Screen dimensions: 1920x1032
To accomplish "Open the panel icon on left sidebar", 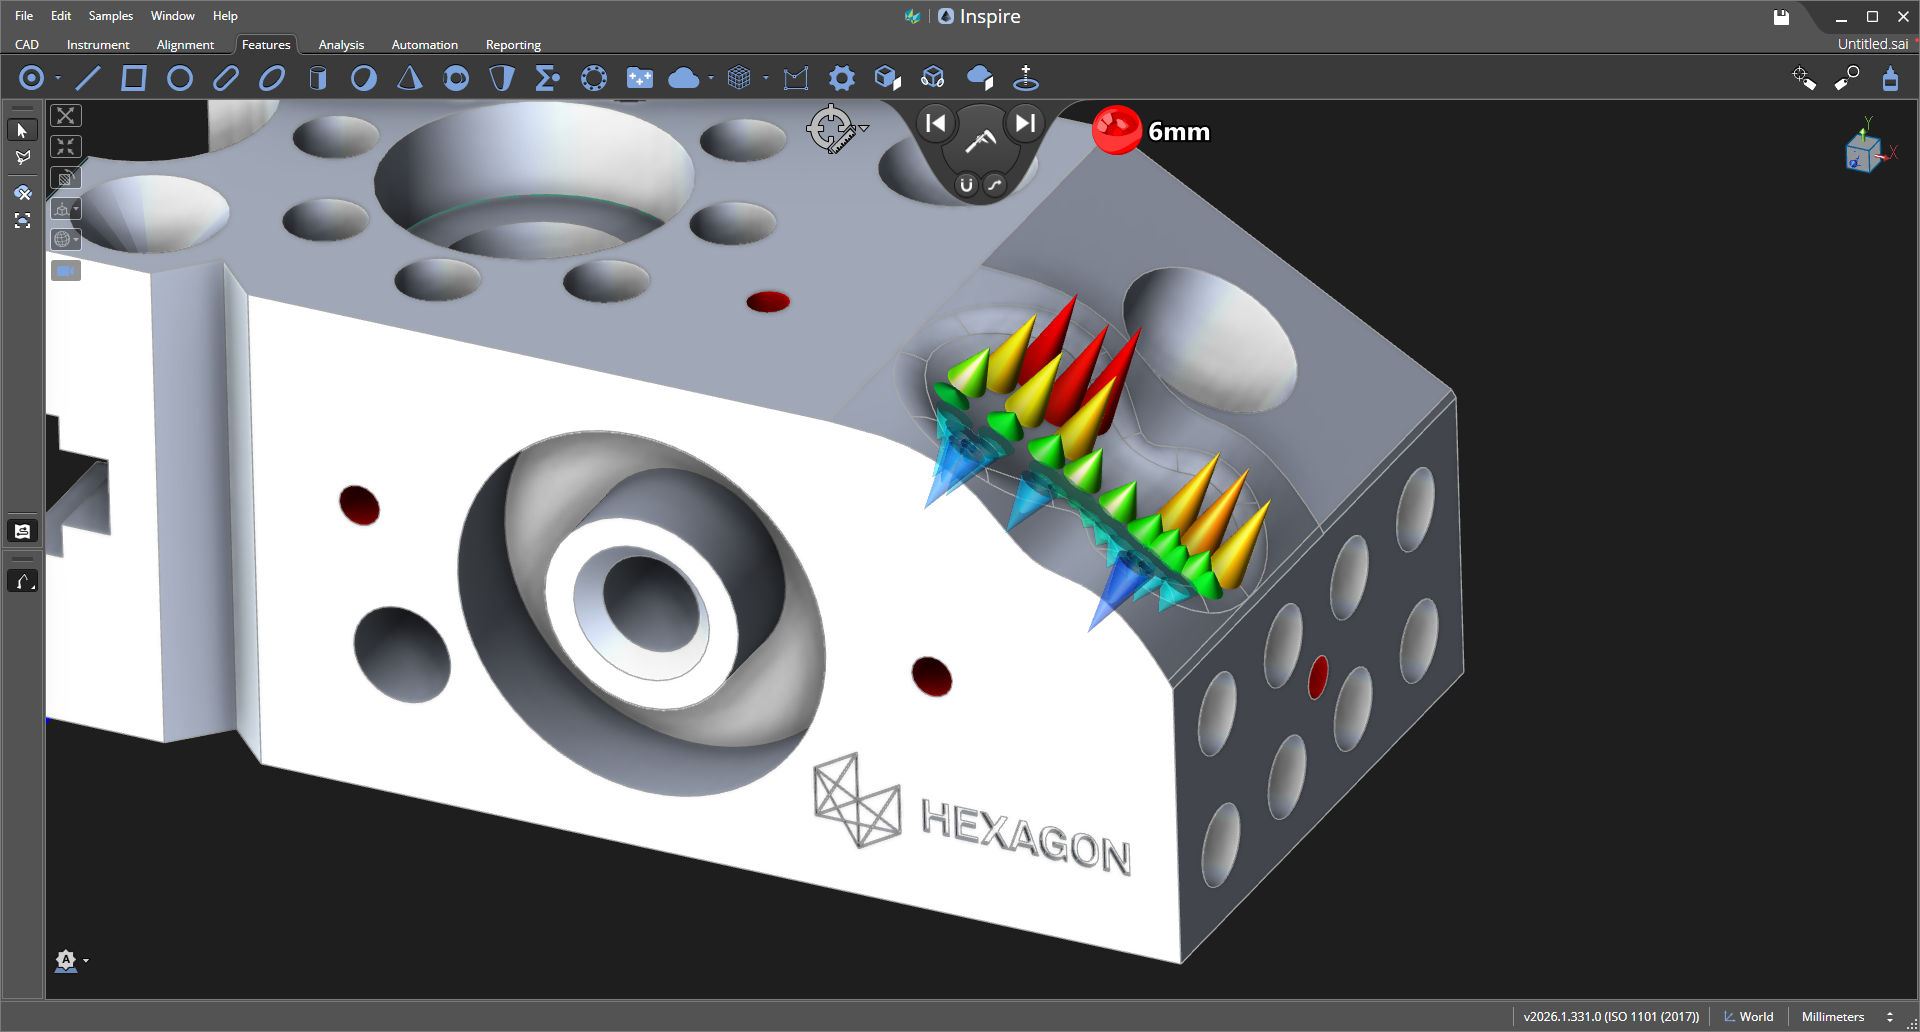I will tap(22, 531).
